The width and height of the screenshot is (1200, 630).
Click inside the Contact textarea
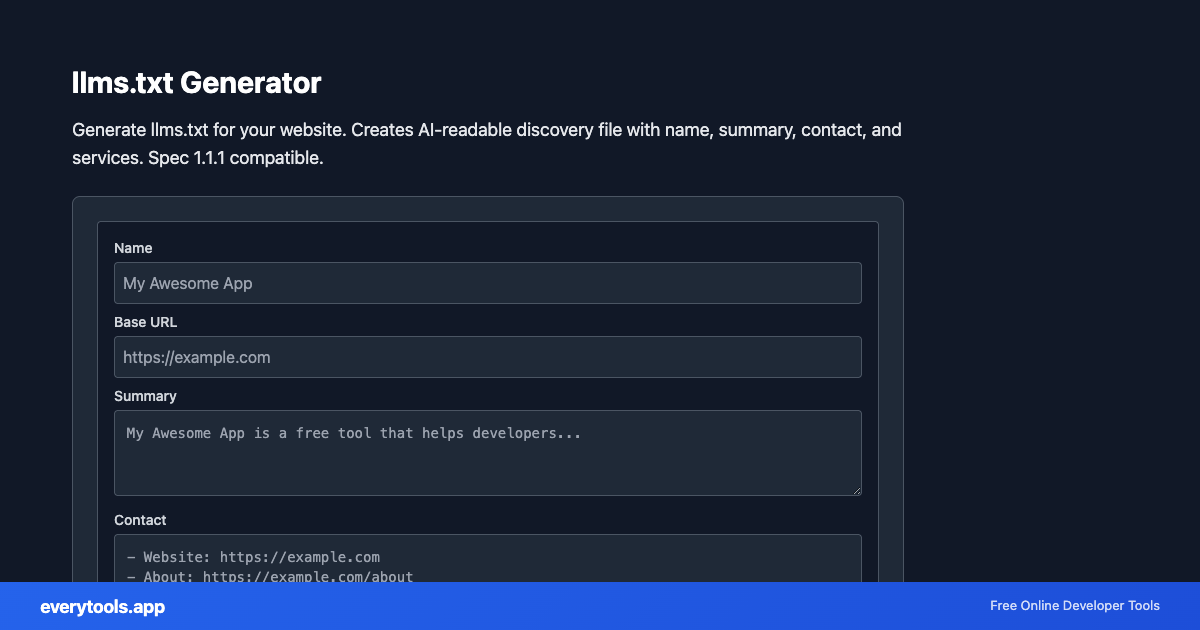click(x=487, y=555)
